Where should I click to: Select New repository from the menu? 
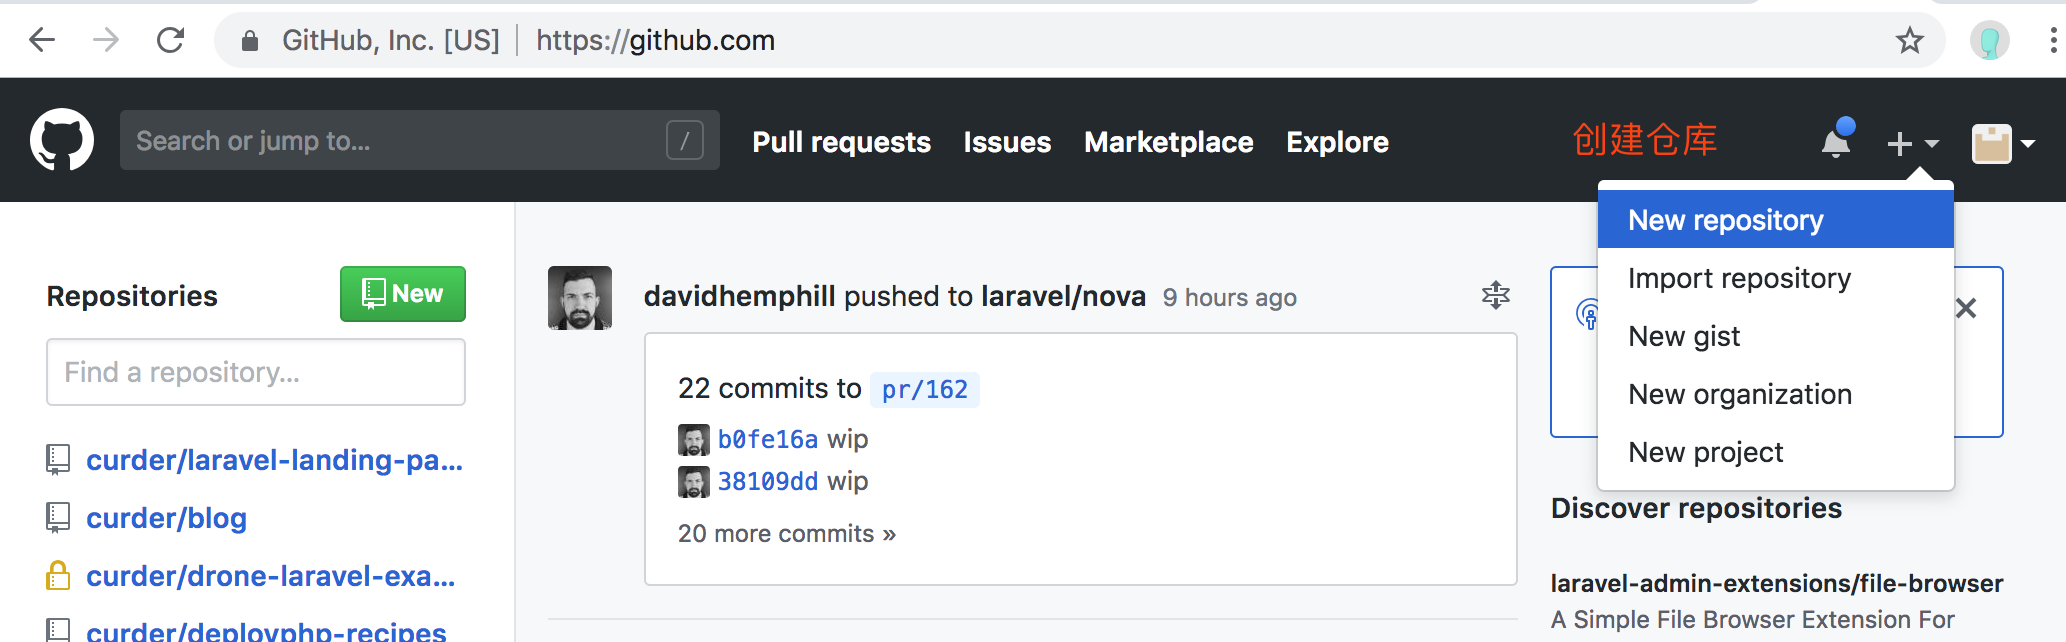click(1725, 220)
